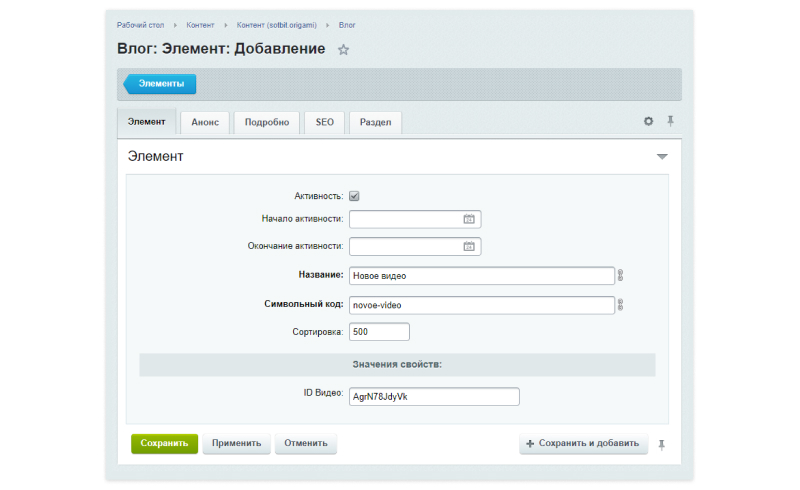Collapse the Элемент section arrow
The width and height of the screenshot is (800, 490).
pos(662,157)
